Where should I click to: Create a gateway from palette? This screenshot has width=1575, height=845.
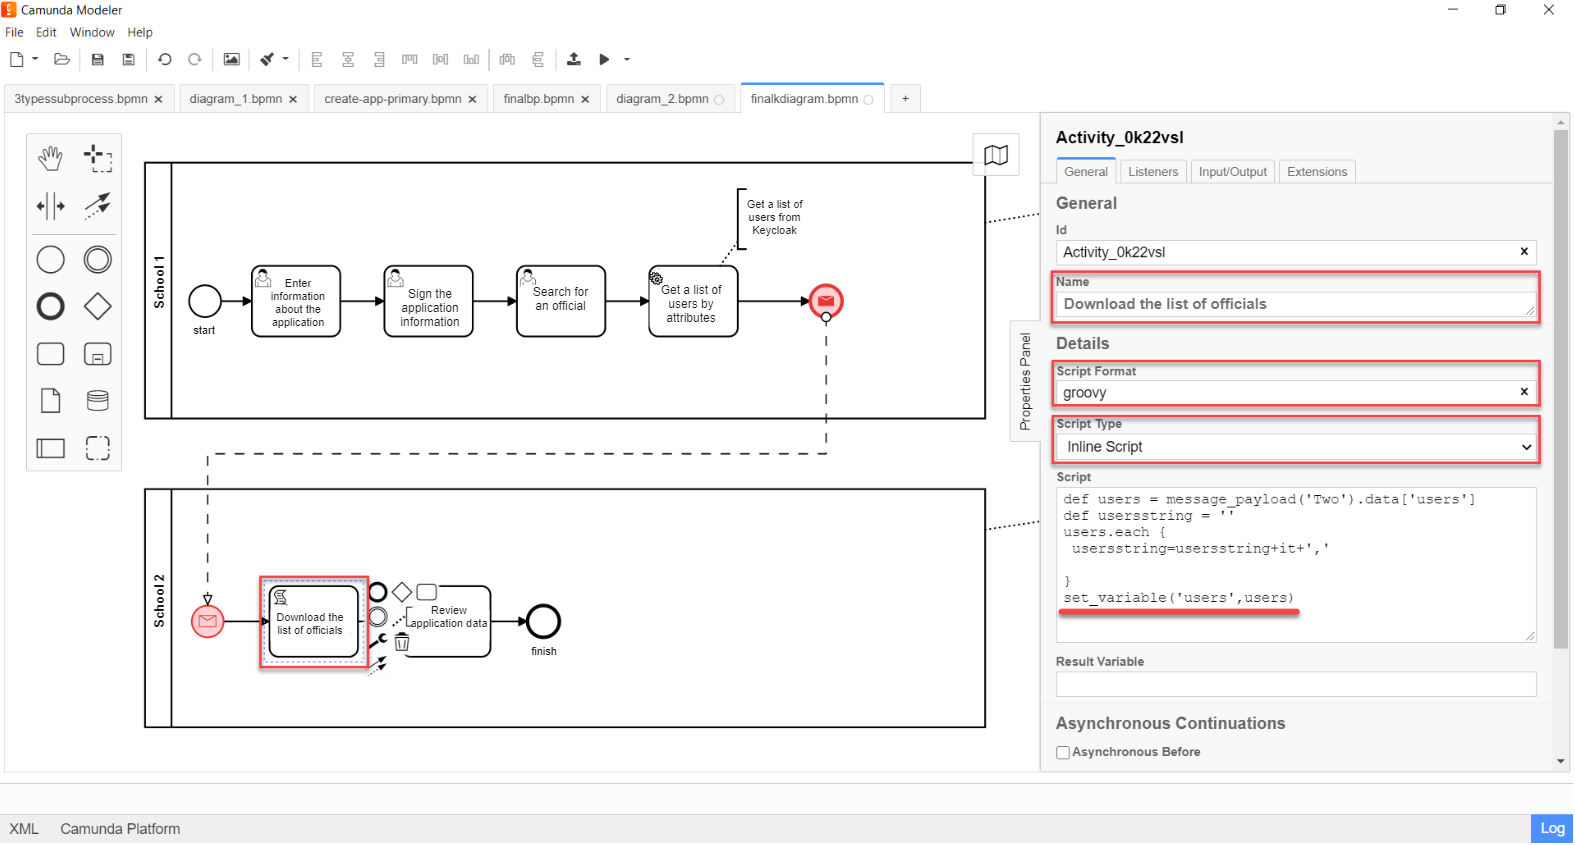click(97, 307)
